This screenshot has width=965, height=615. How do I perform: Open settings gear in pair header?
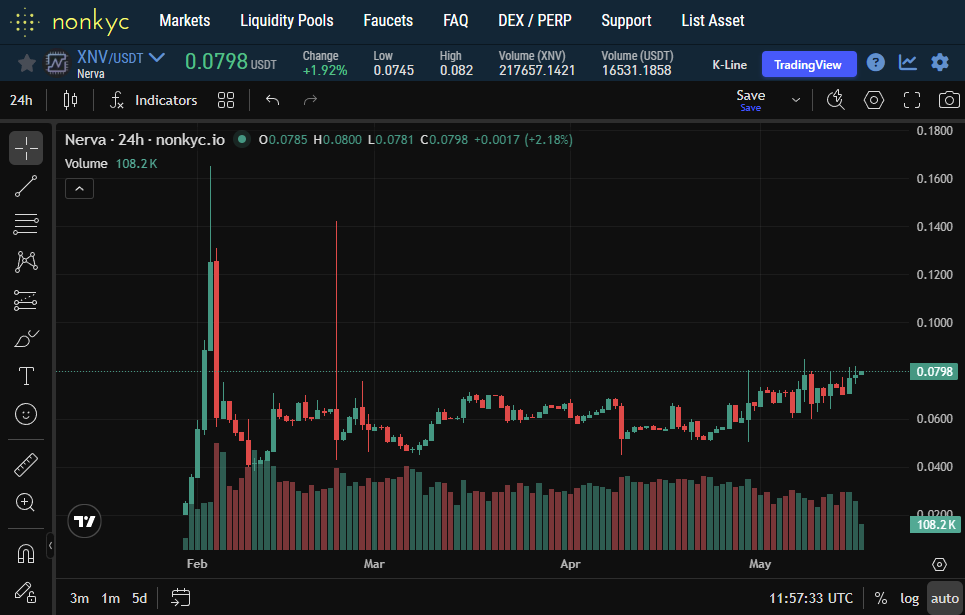[x=940, y=62]
